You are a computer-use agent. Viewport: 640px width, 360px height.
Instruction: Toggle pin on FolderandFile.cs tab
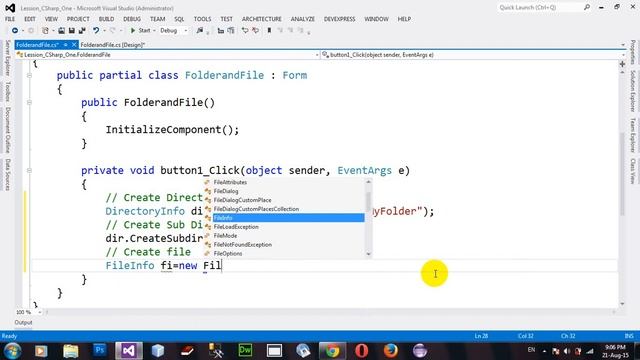pyautogui.click(x=65, y=45)
